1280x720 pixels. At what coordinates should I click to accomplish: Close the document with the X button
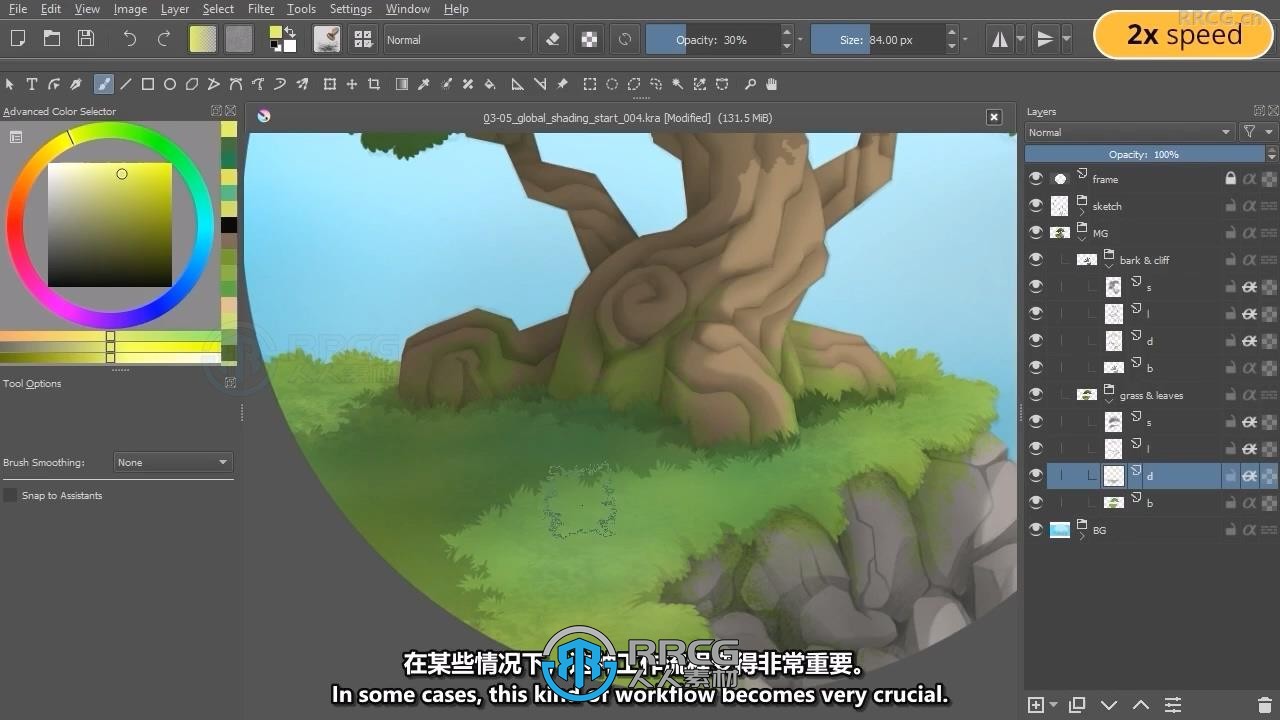[994, 117]
